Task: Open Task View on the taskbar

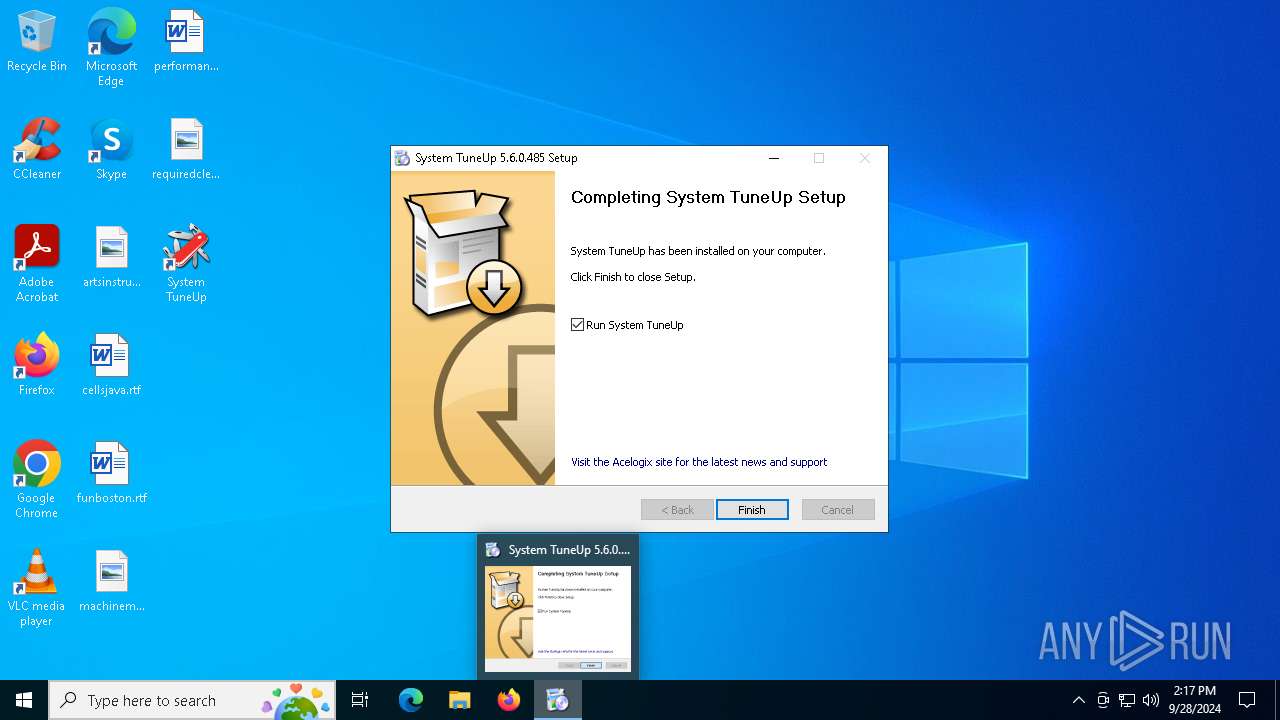Action: pos(360,700)
